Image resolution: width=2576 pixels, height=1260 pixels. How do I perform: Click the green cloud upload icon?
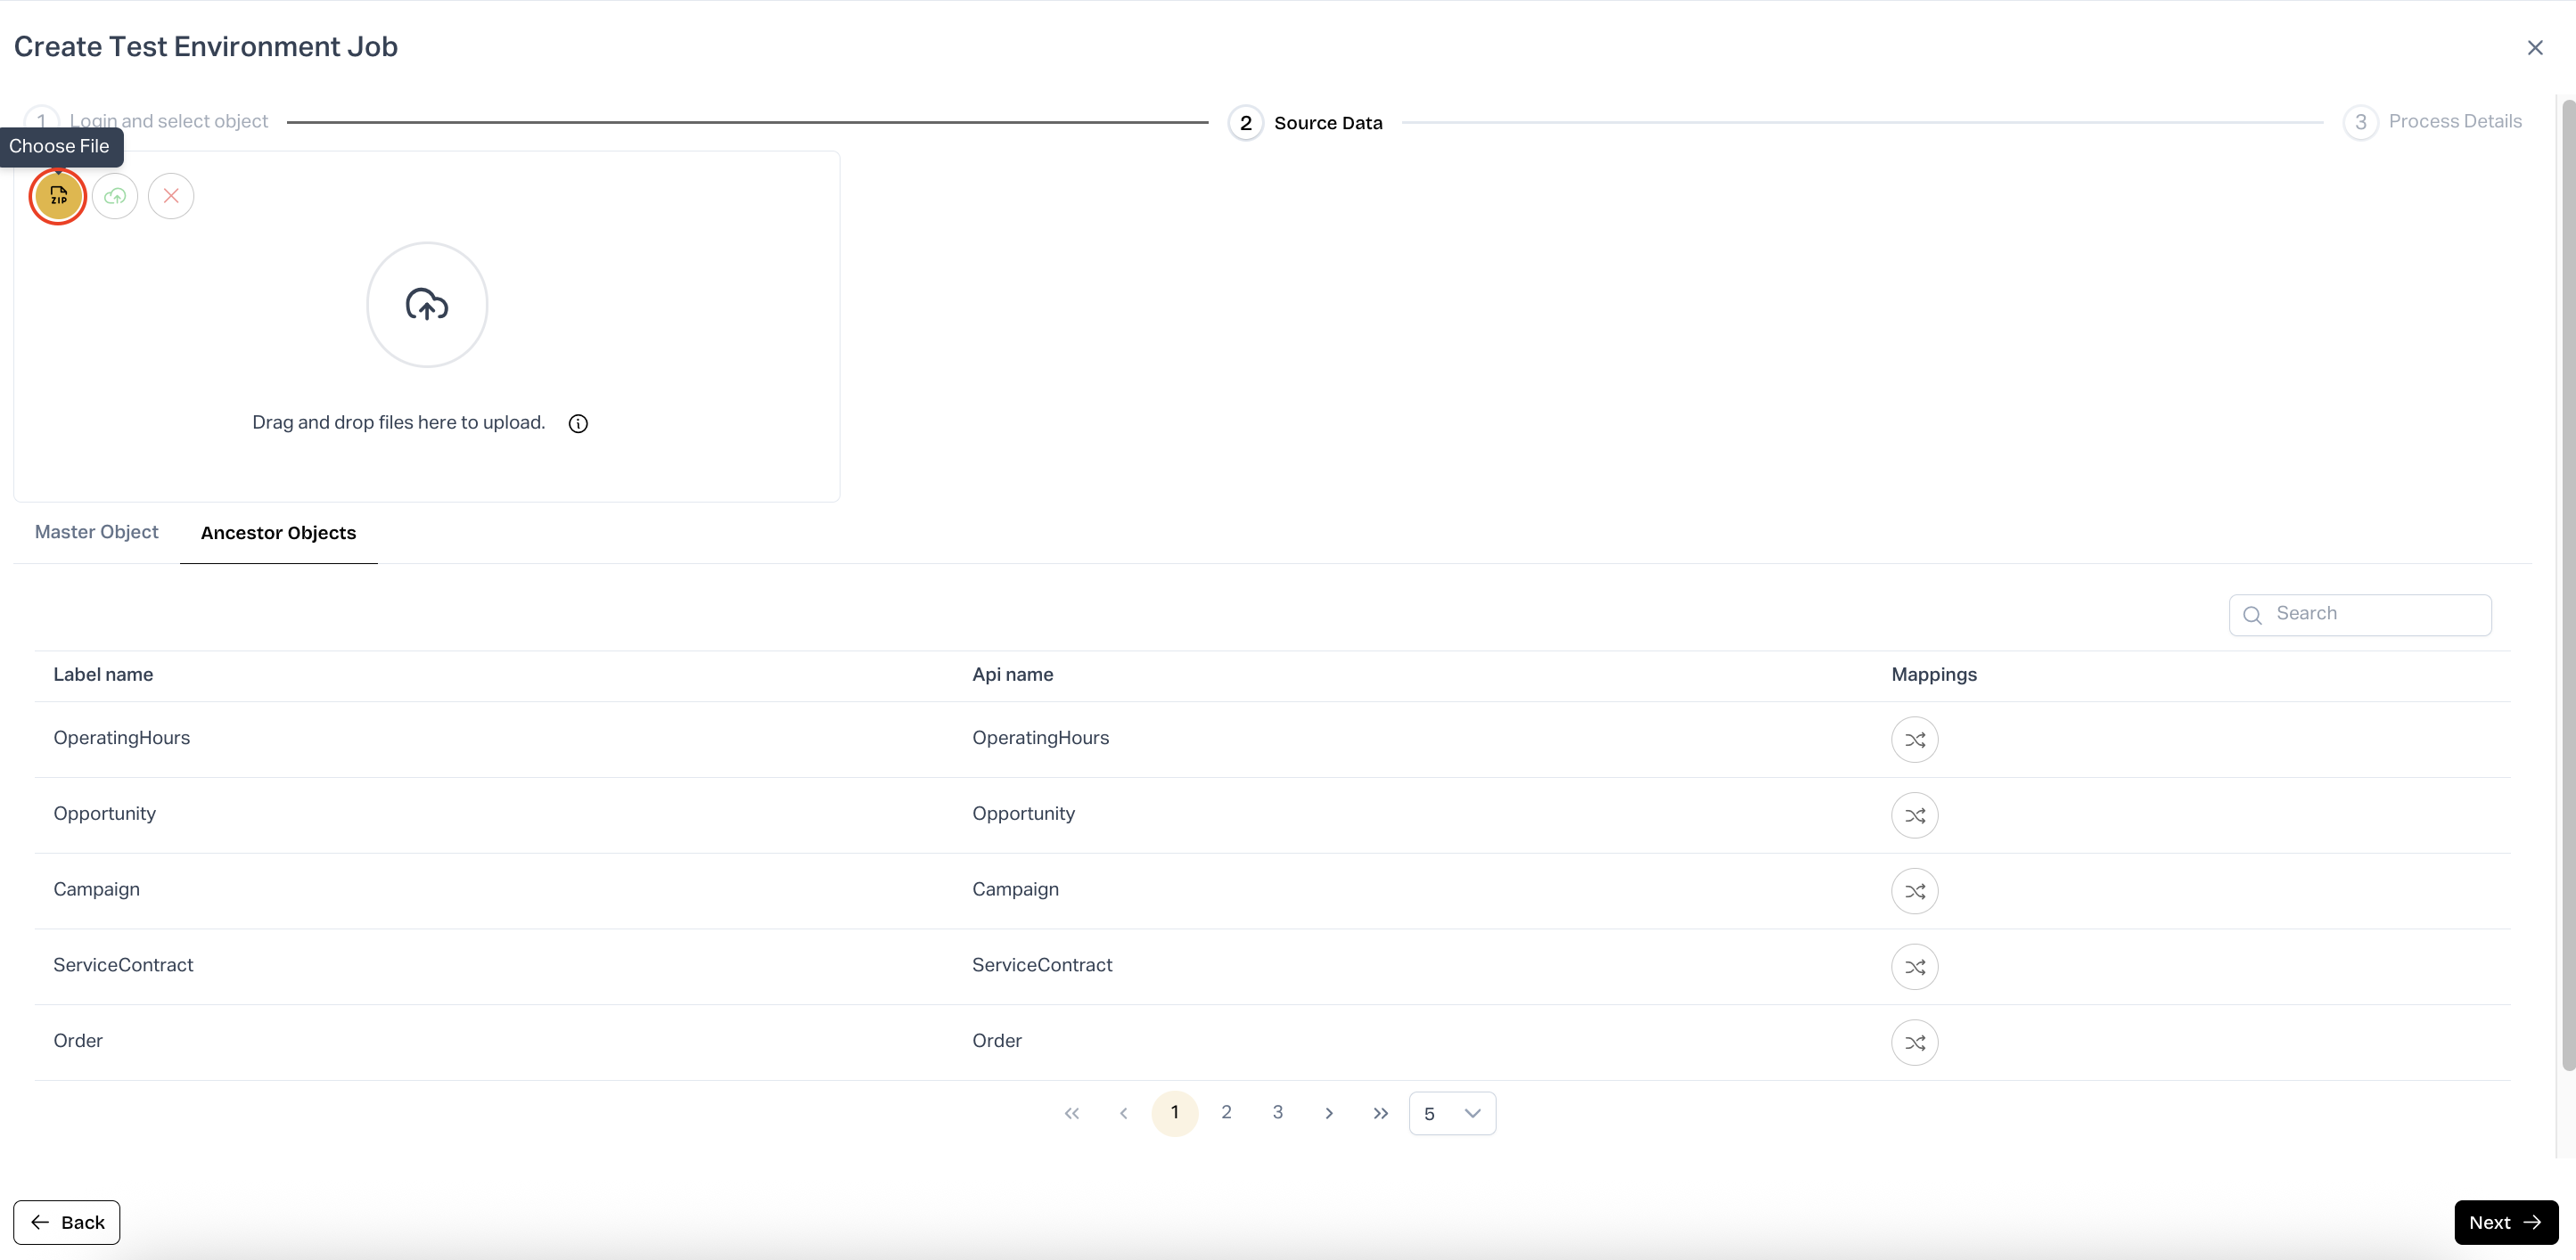tap(115, 196)
